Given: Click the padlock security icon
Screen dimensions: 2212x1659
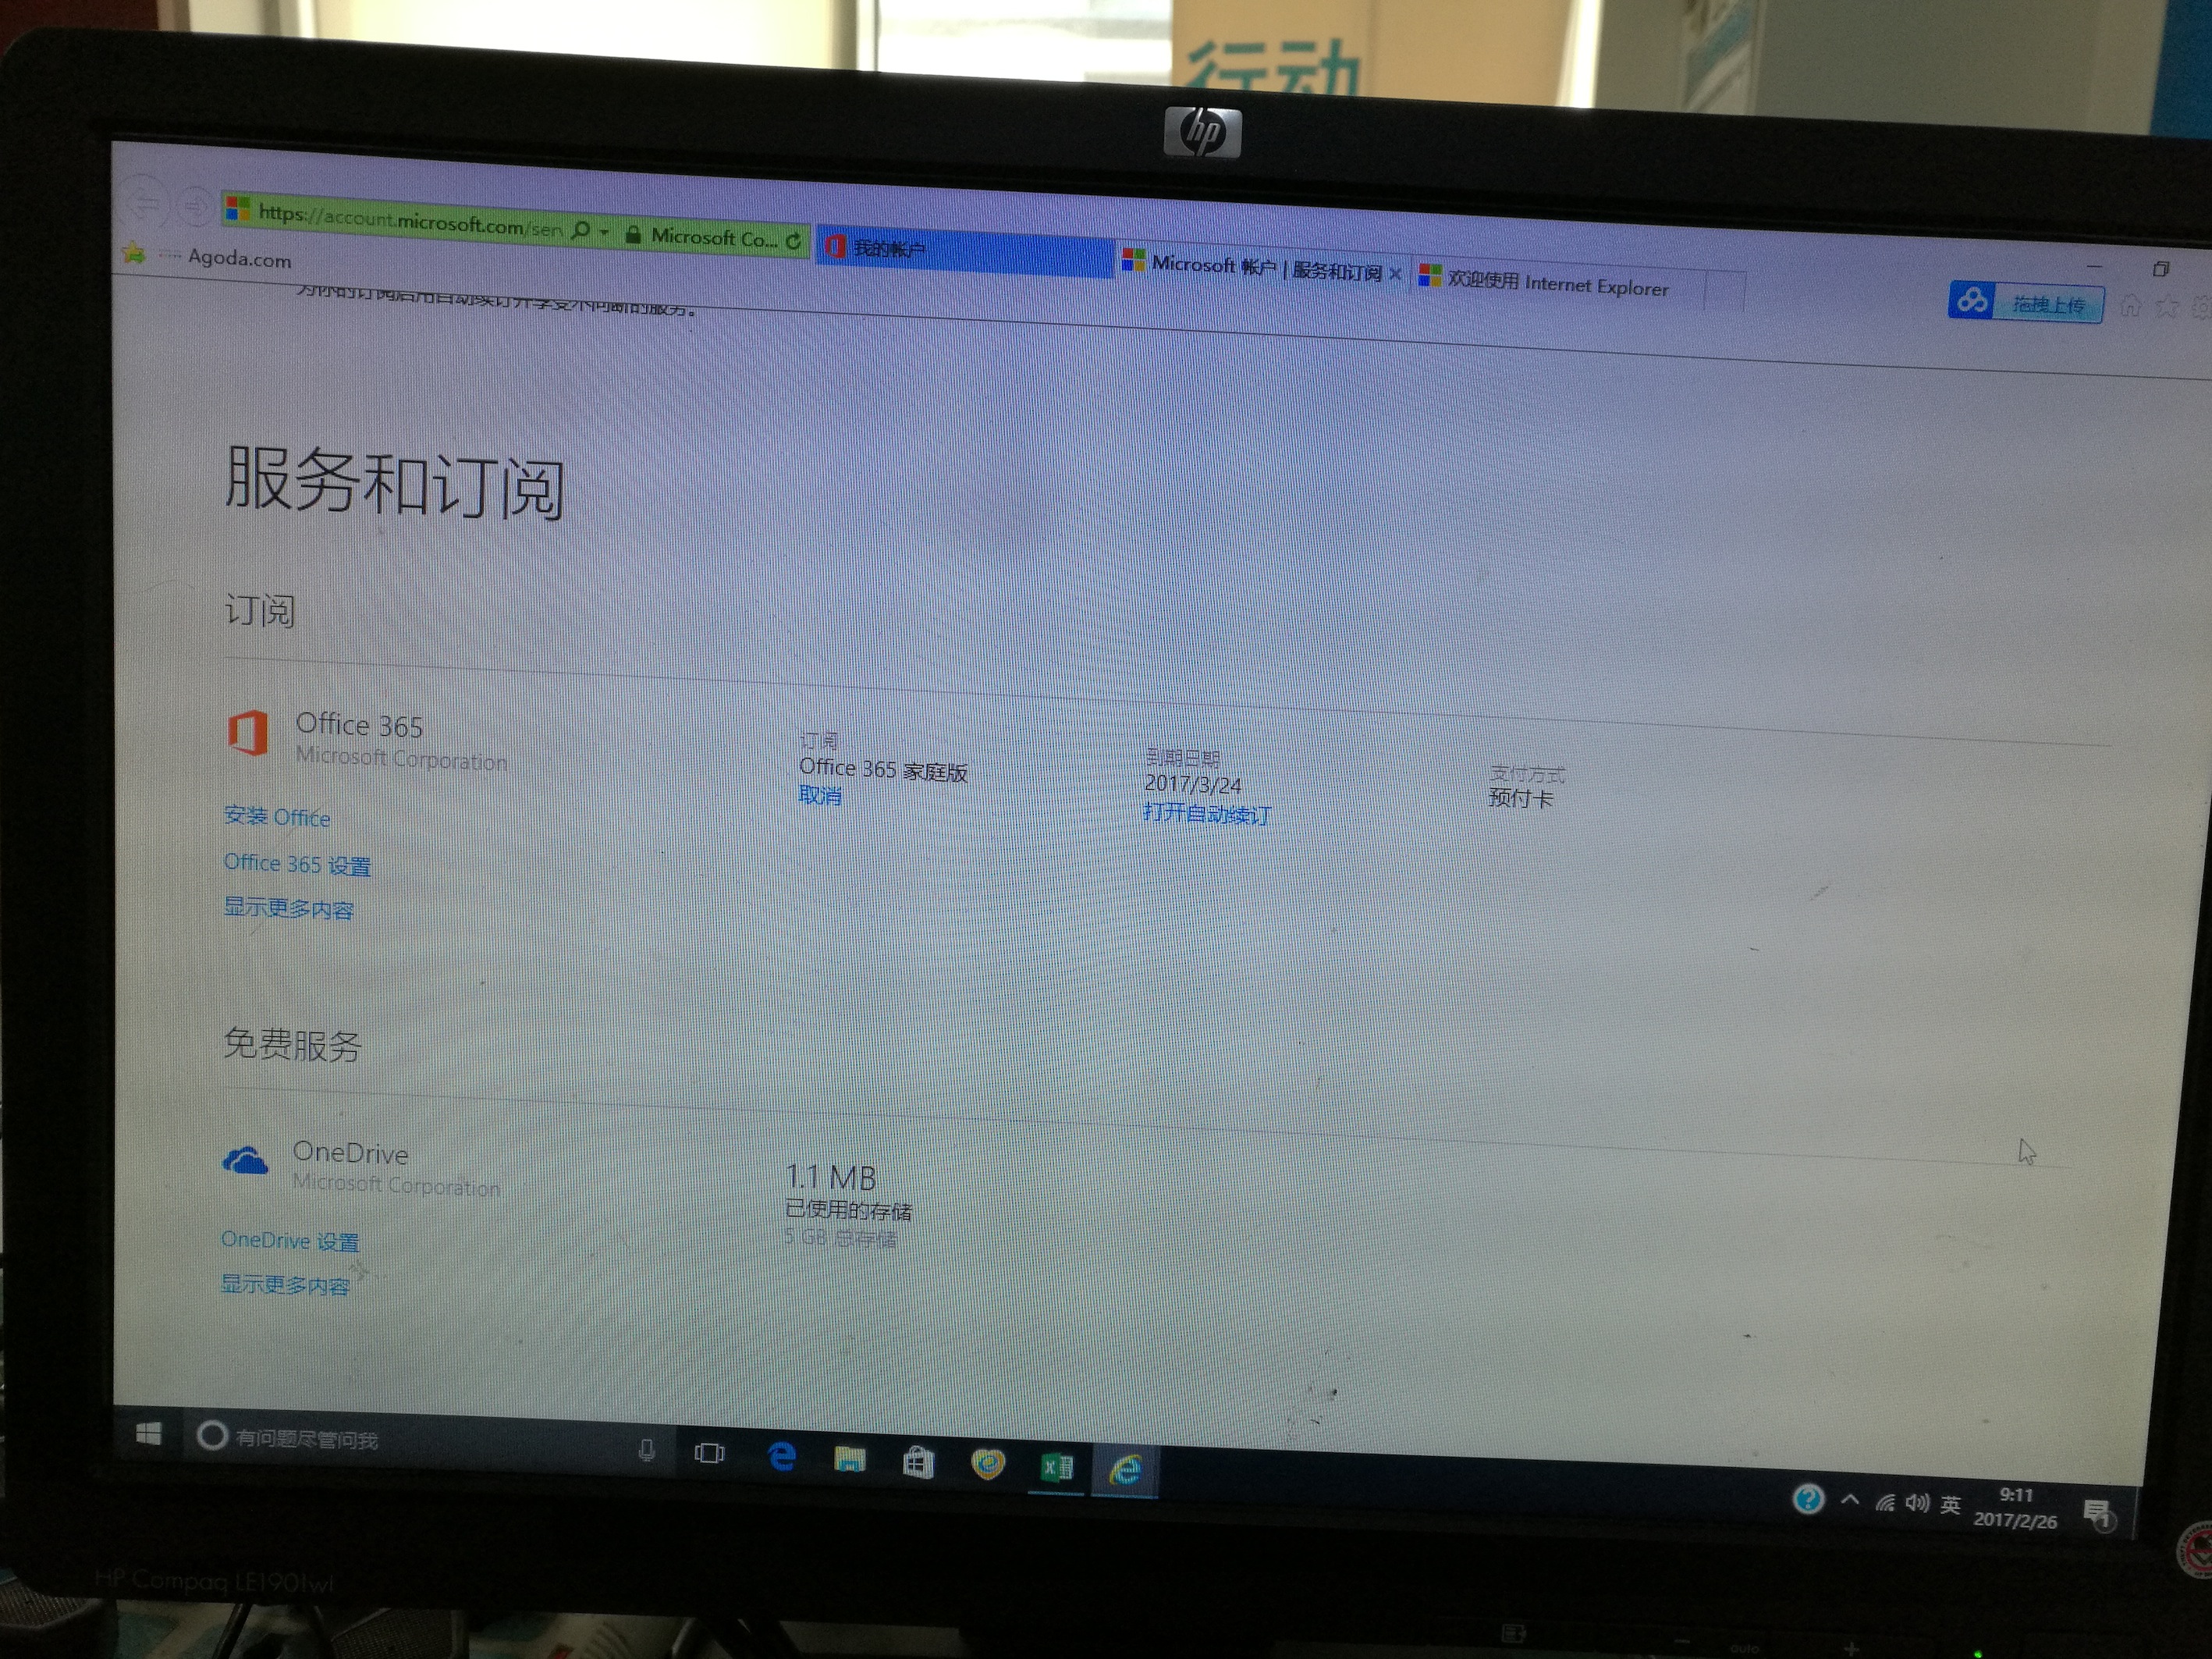Looking at the screenshot, I should click(633, 235).
